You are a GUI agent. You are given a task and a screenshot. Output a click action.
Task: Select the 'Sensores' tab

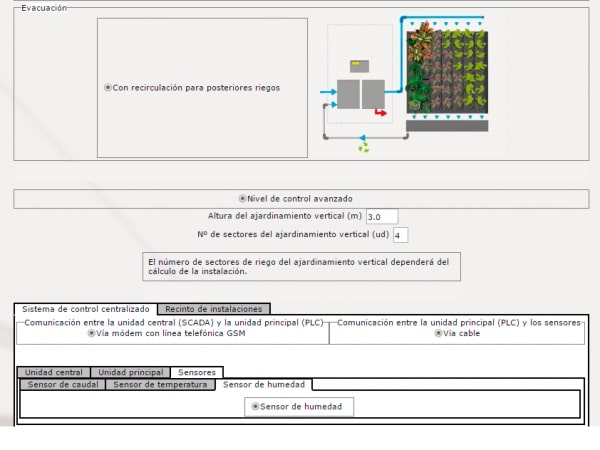(197, 372)
